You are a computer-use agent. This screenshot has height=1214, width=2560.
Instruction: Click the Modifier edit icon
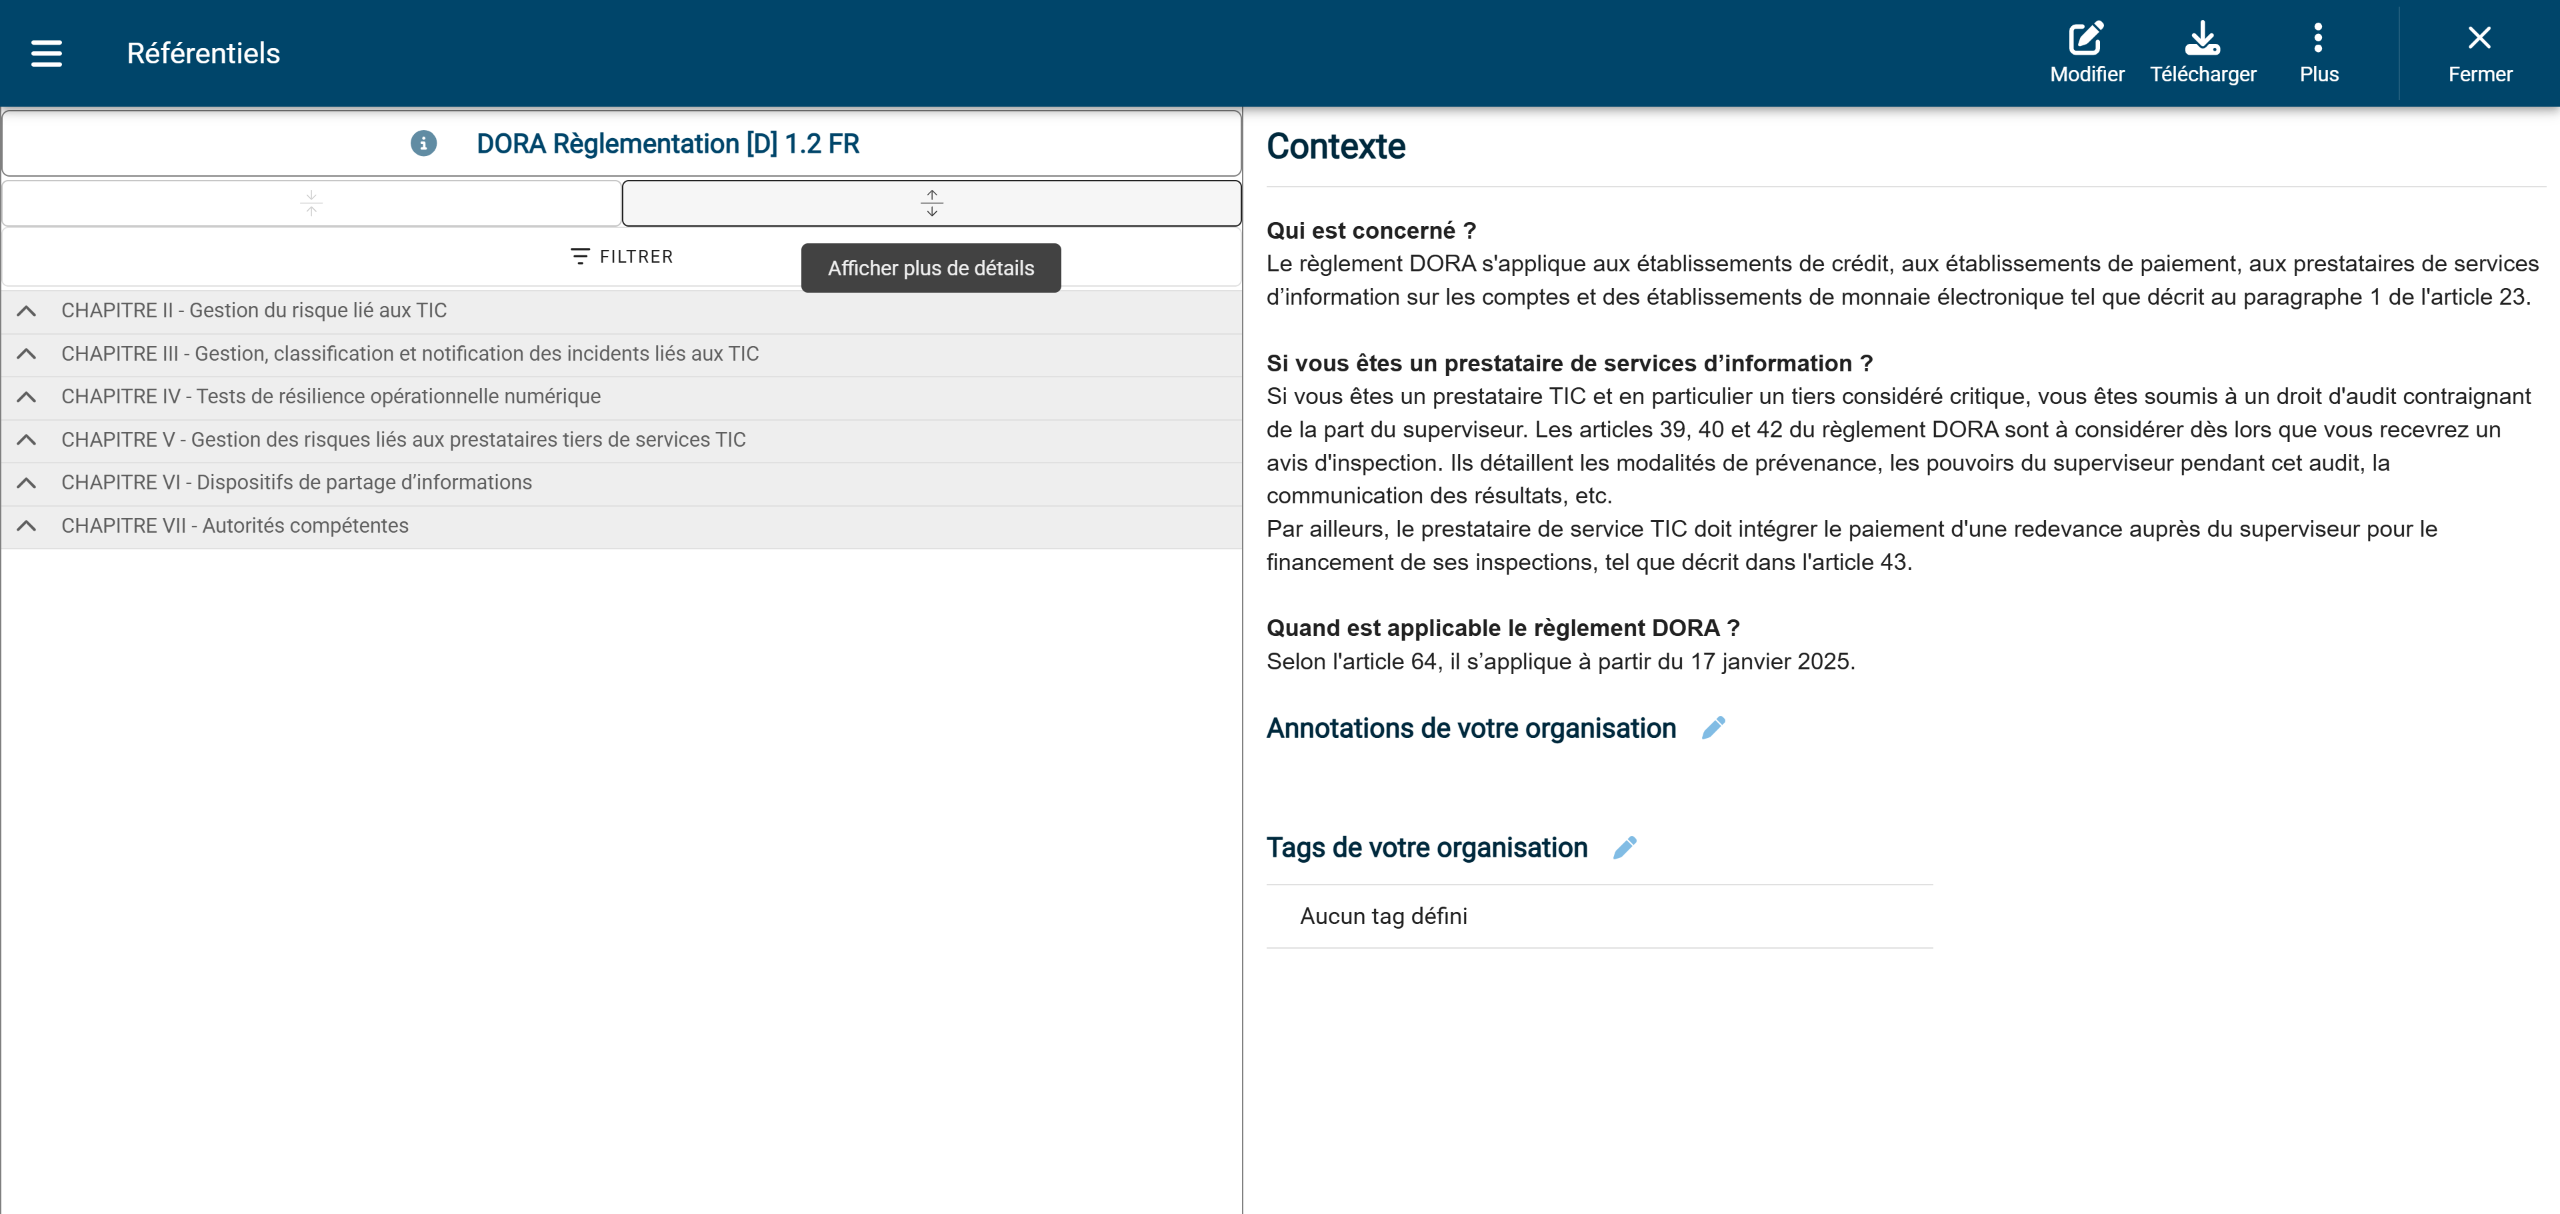2086,40
